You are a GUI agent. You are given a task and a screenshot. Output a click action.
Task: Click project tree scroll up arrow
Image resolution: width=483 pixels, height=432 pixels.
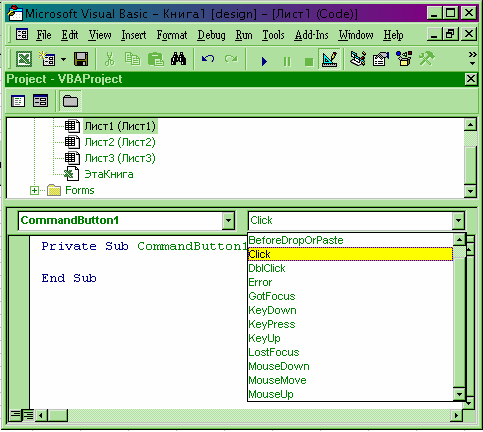[x=470, y=125]
